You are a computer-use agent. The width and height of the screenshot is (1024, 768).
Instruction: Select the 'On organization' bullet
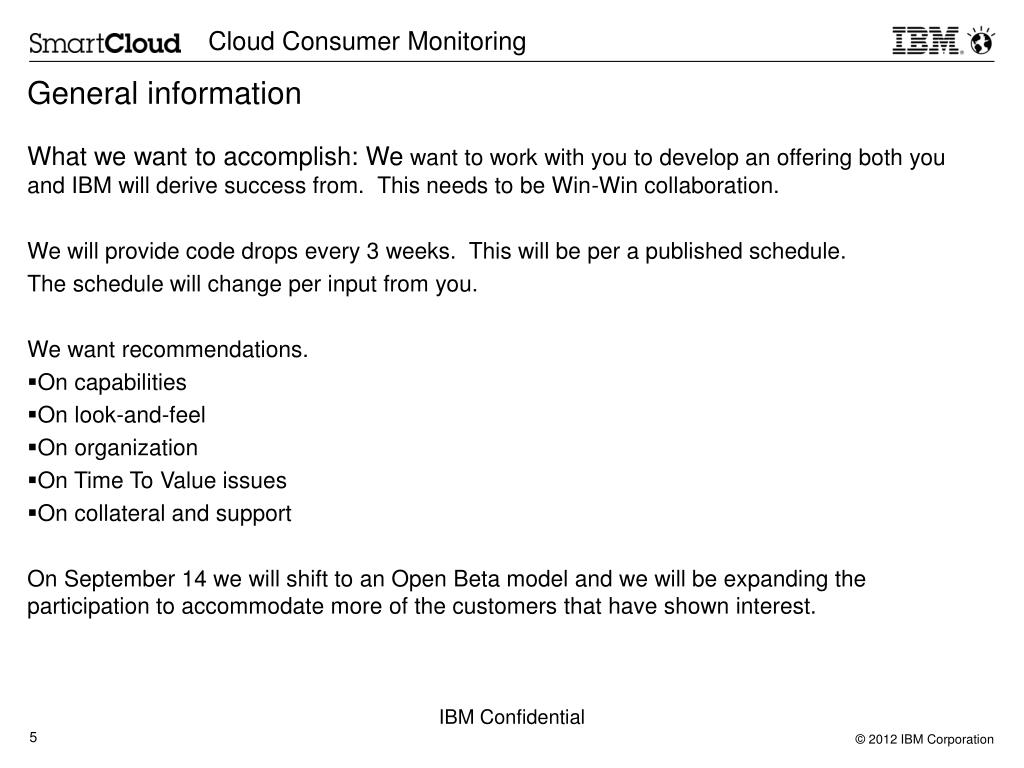(x=113, y=447)
